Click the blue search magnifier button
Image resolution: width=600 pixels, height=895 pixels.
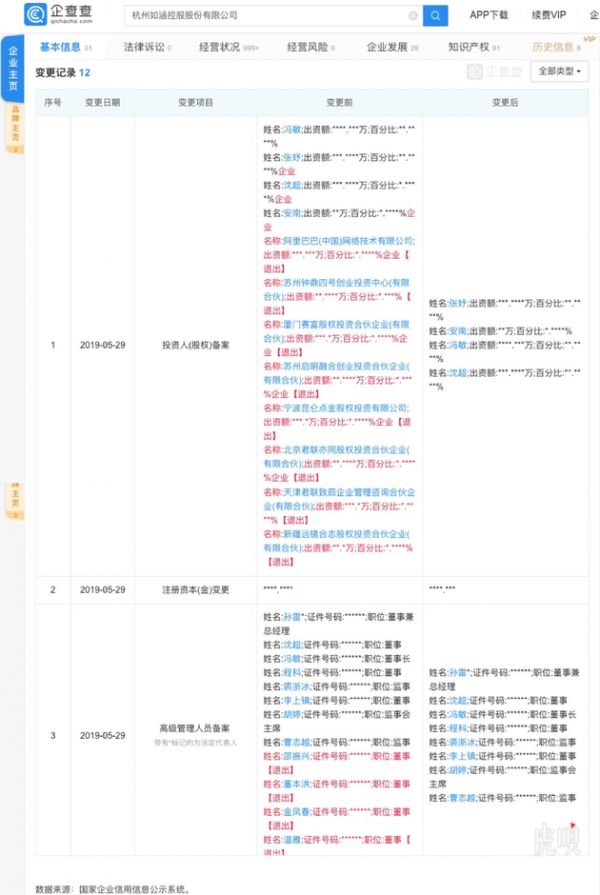(435, 16)
